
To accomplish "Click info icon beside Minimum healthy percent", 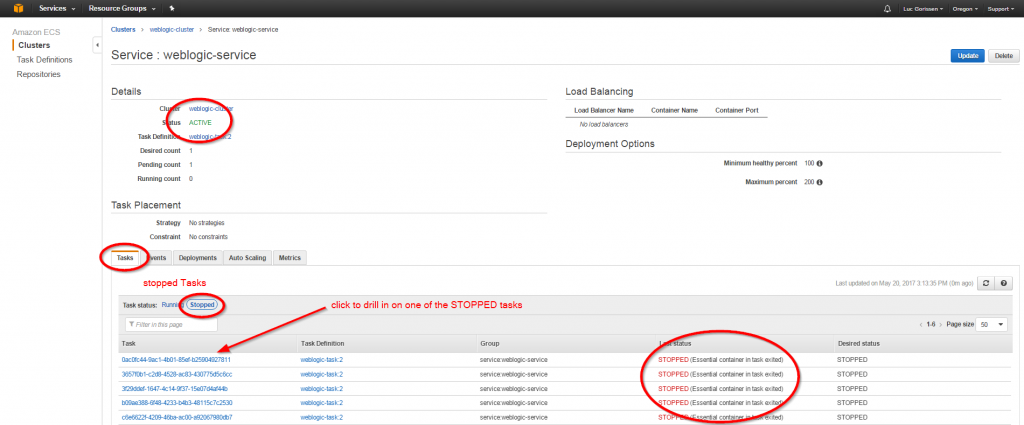I will pos(820,163).
